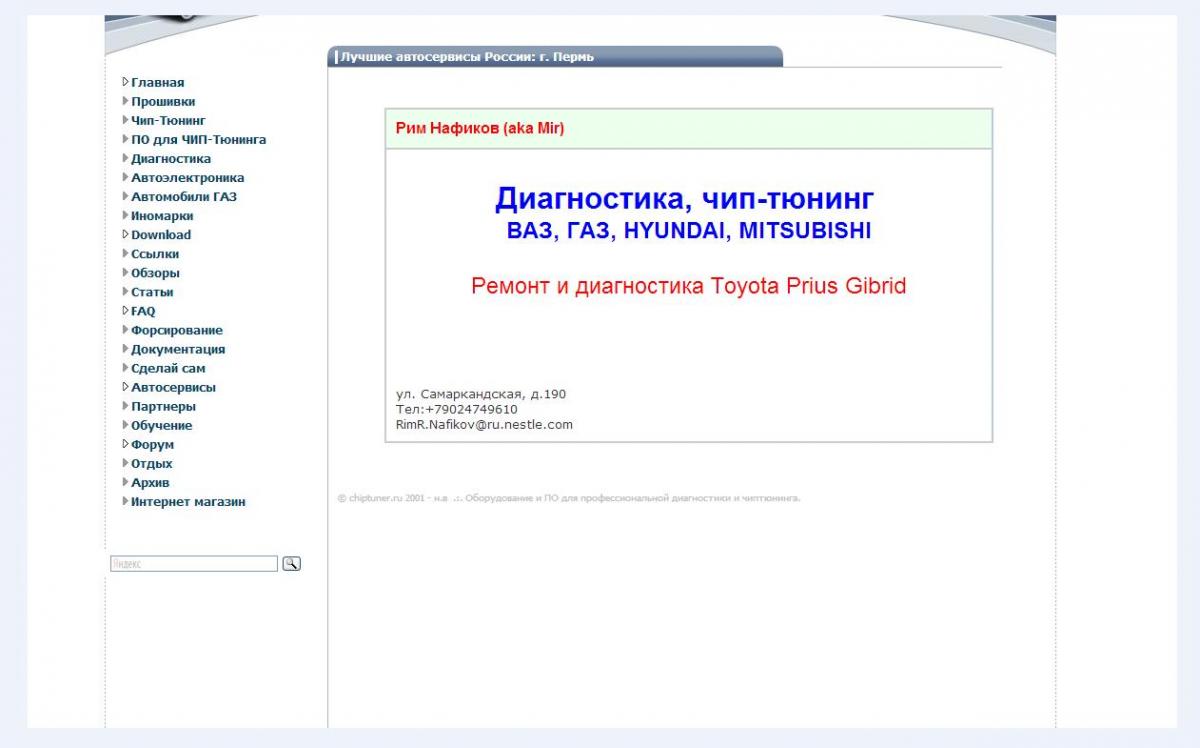Open the Прошивки menu item
This screenshot has width=1200, height=748.
163,102
